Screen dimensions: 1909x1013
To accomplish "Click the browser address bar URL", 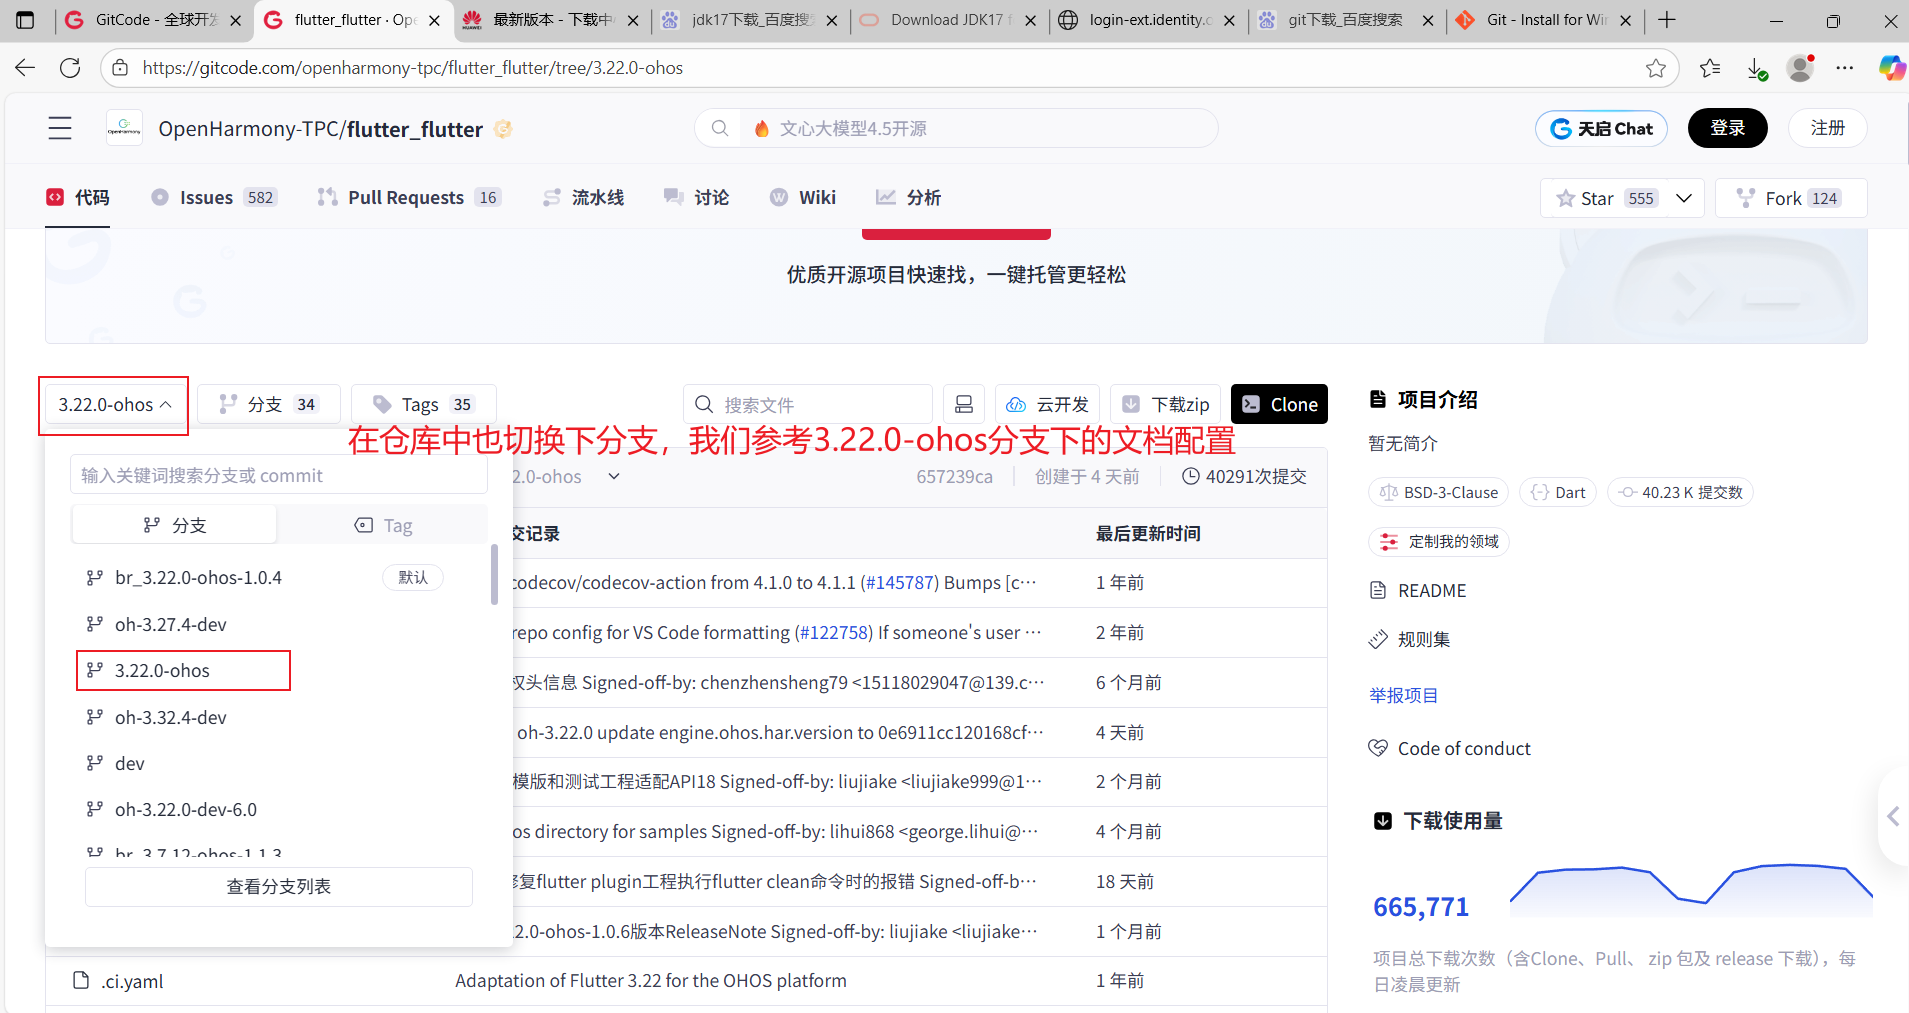I will (413, 67).
